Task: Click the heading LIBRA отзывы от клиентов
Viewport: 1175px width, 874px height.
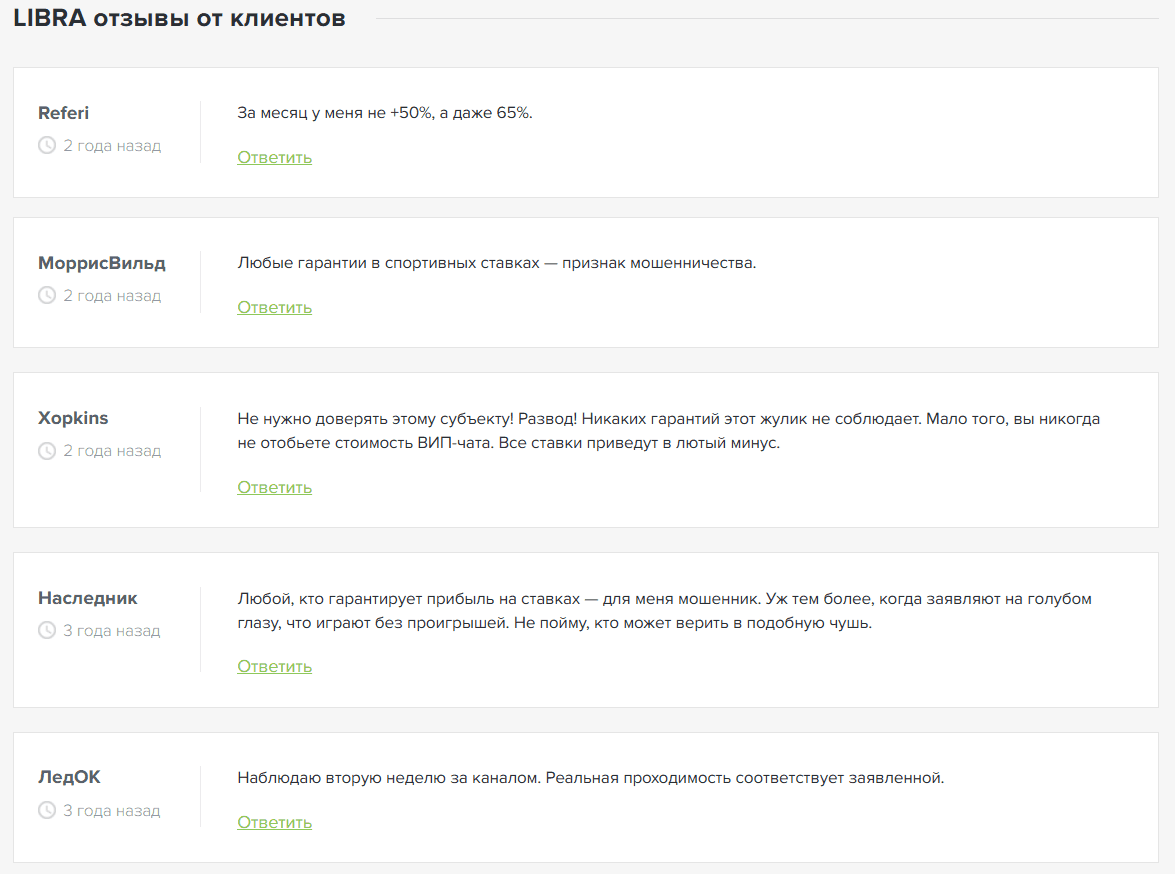Action: coord(179,18)
